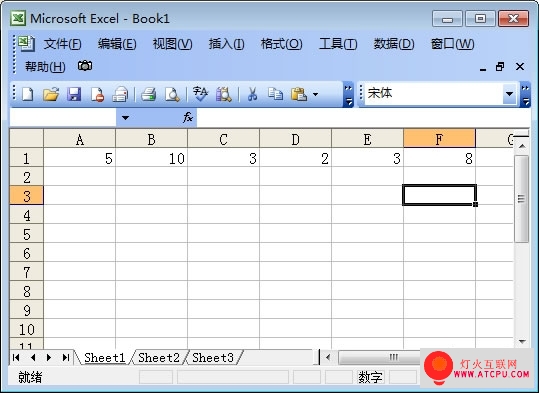539x393 pixels.
Task: Click the Copy icon
Action: tap(275, 94)
